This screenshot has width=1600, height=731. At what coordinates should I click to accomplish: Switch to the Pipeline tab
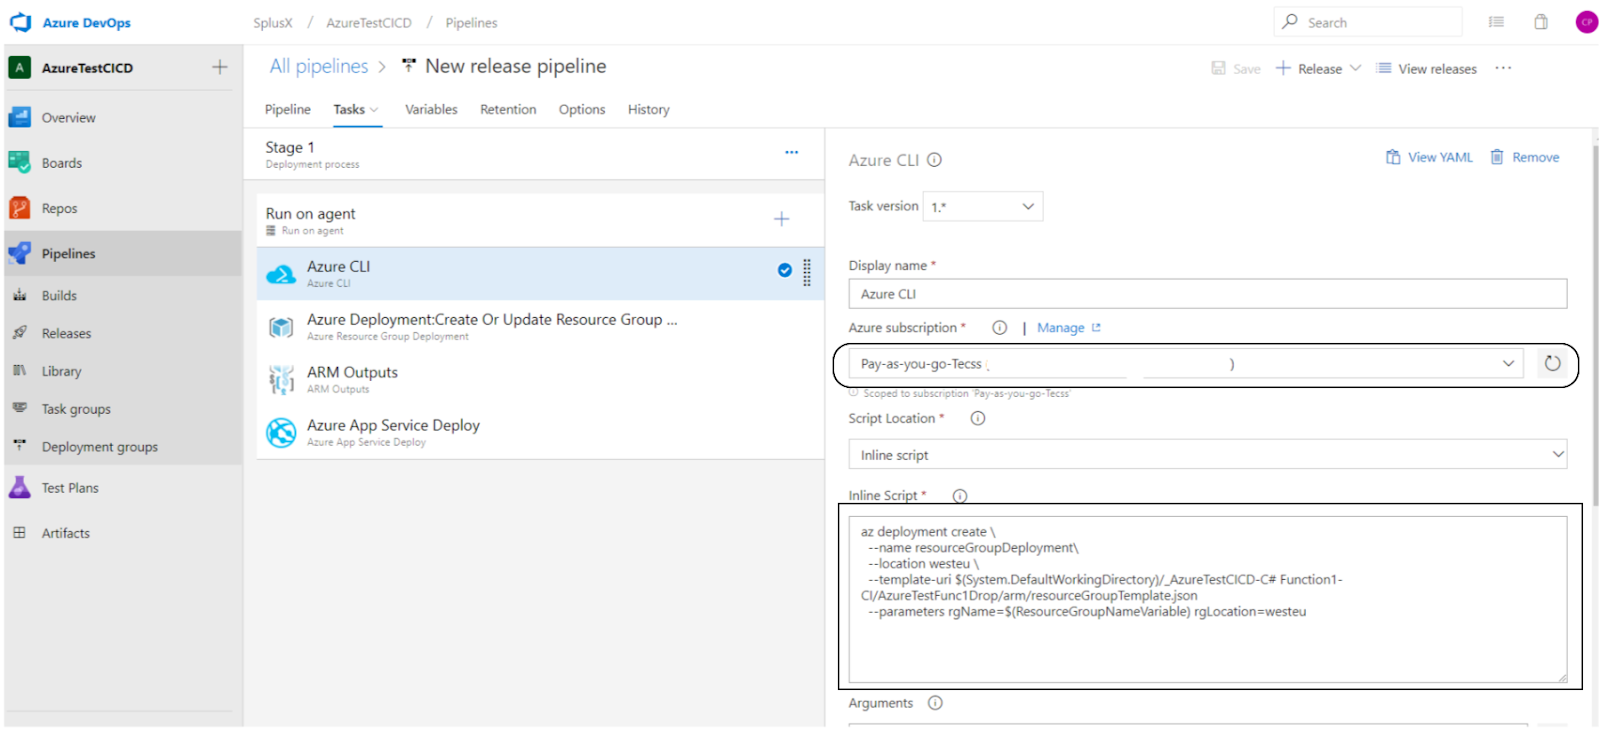pos(288,110)
